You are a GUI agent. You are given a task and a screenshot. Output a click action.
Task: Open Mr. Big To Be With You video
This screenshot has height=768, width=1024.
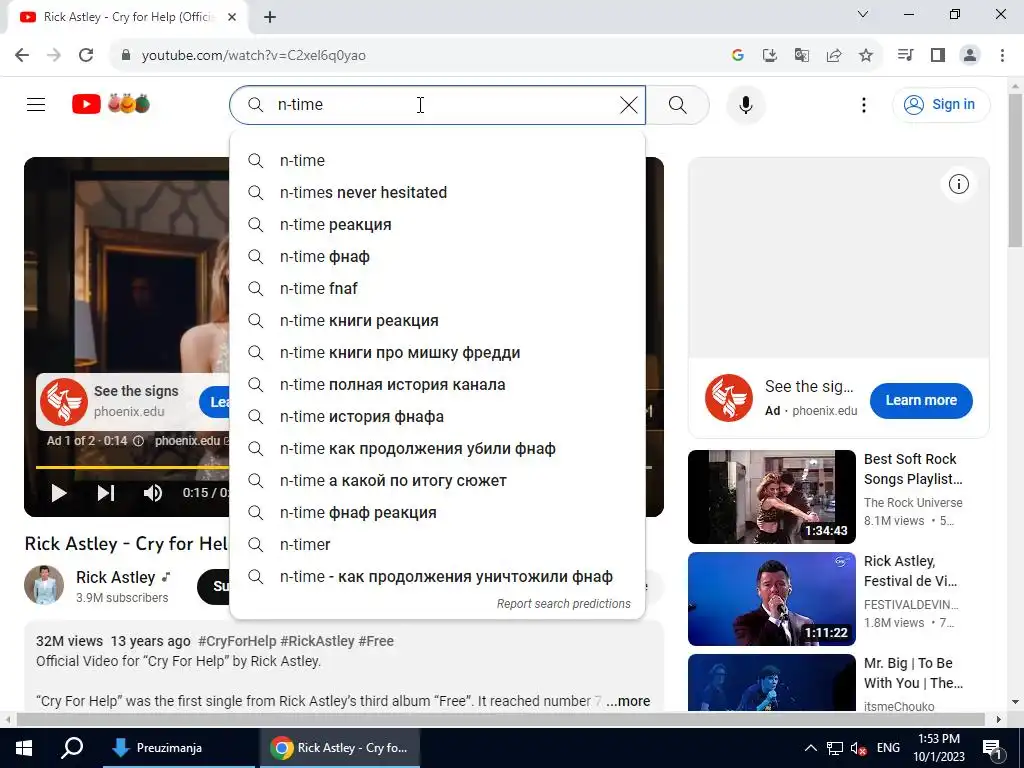771,682
